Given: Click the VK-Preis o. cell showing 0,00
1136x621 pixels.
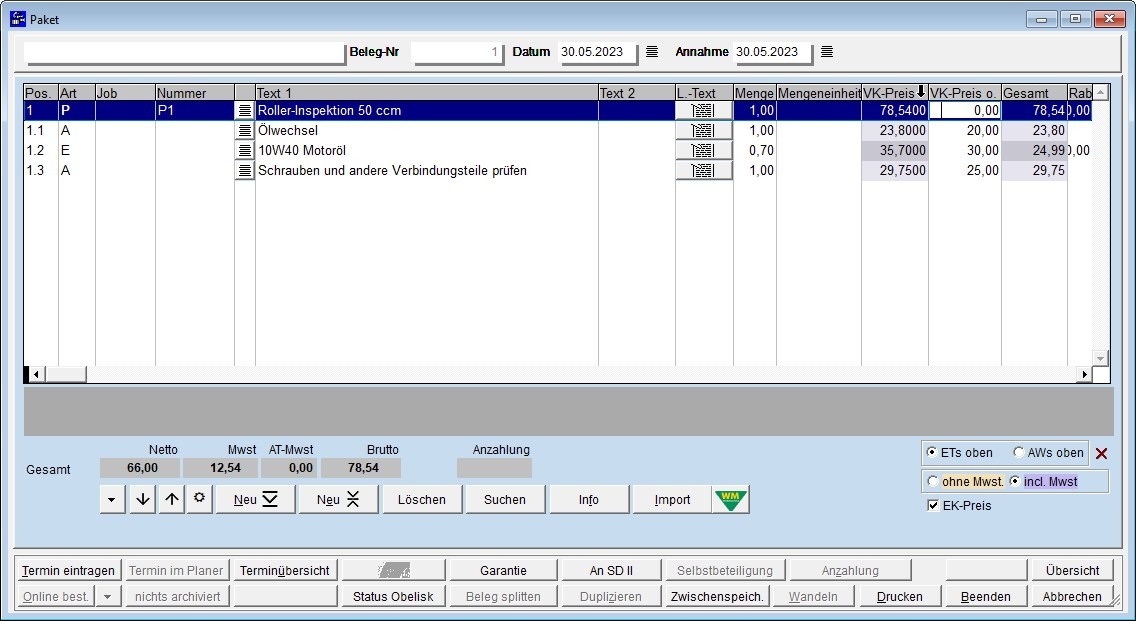Looking at the screenshot, I should click(965, 111).
